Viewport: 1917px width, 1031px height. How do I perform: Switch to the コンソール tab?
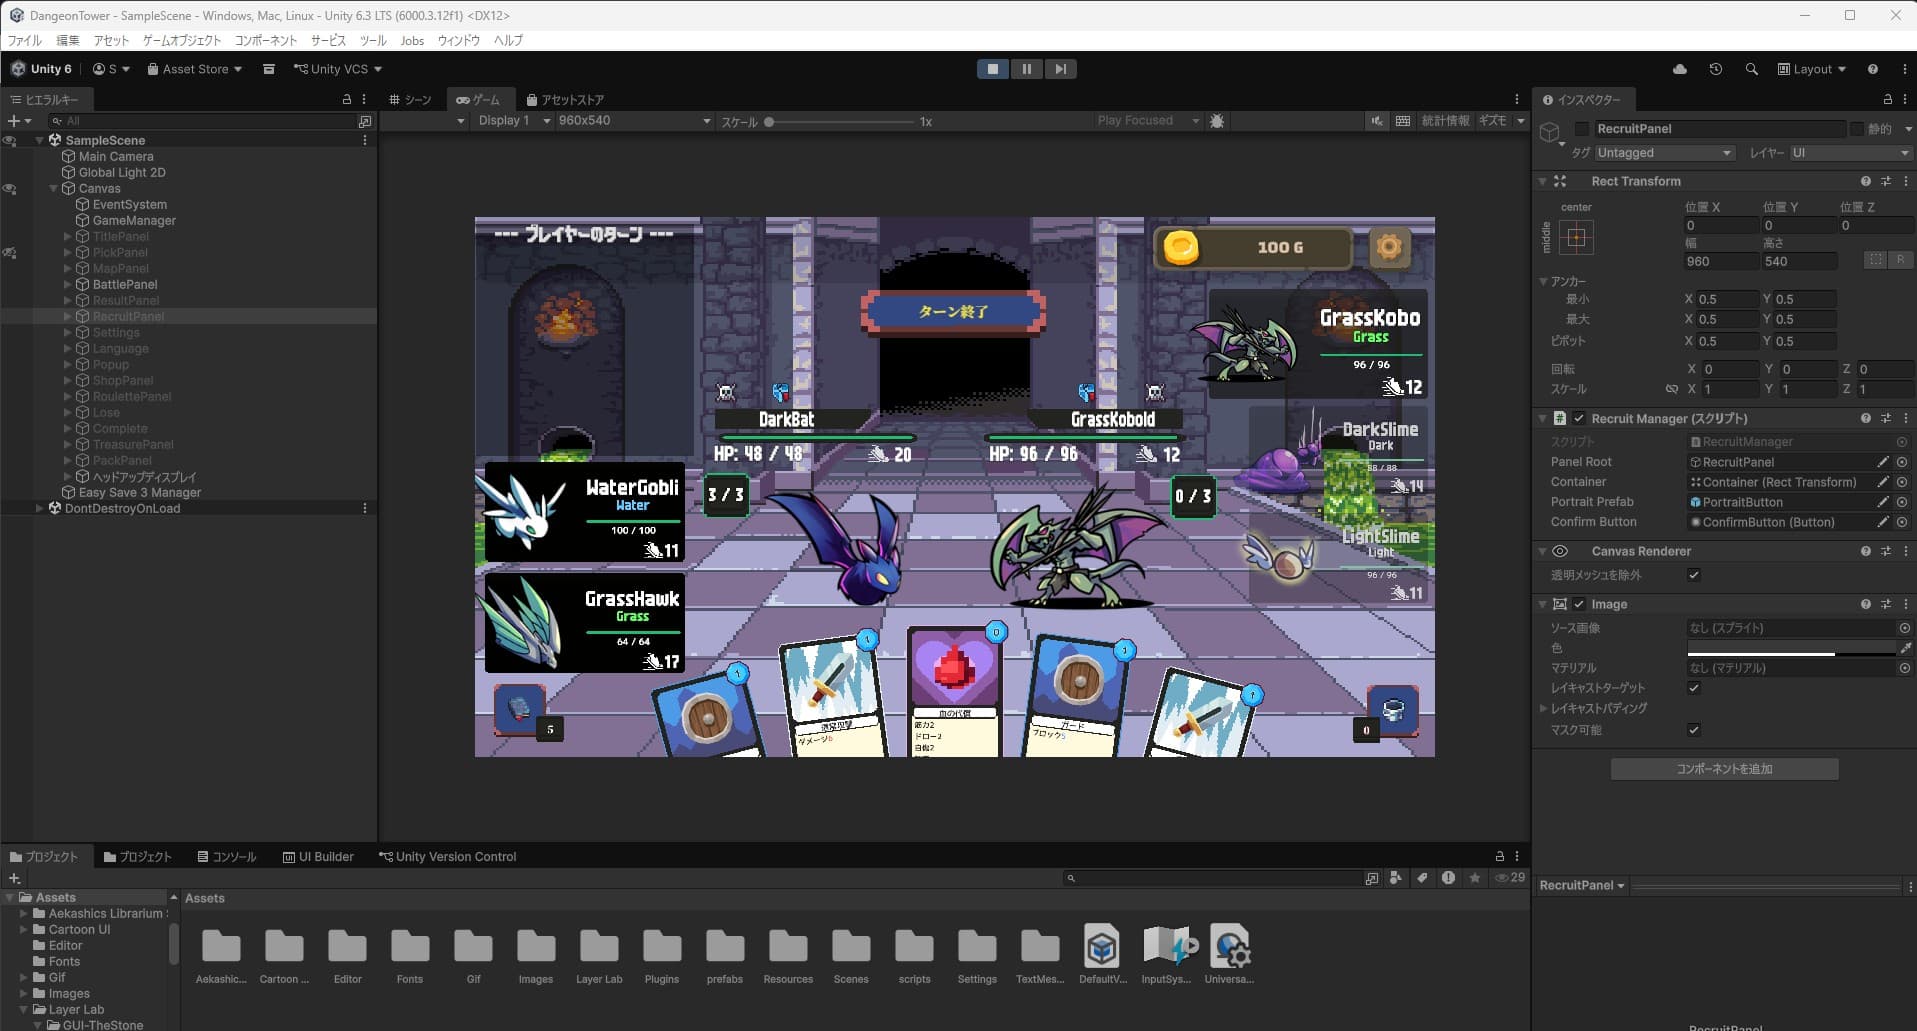click(227, 857)
